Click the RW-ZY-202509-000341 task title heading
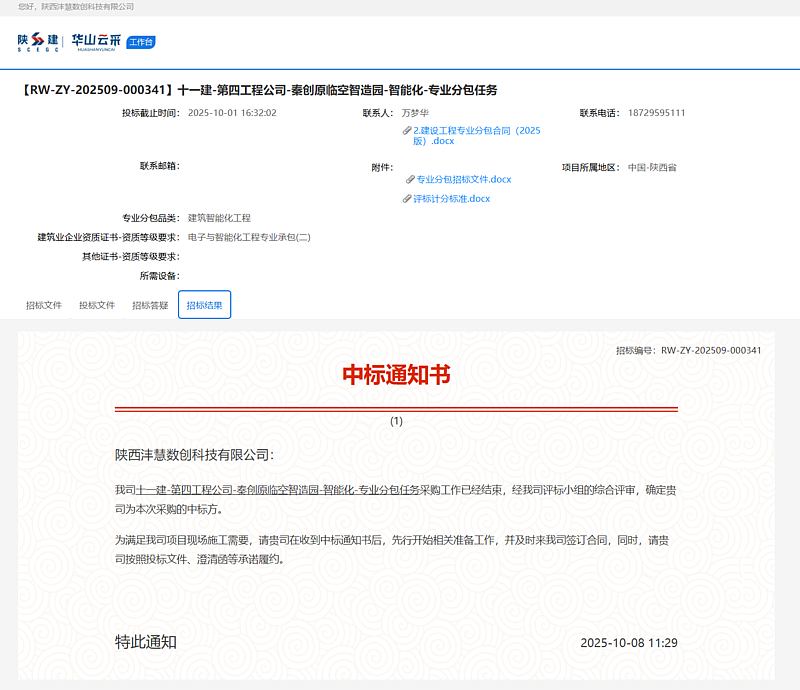Screen dimensions: 800x690 pyautogui.click(x=258, y=90)
